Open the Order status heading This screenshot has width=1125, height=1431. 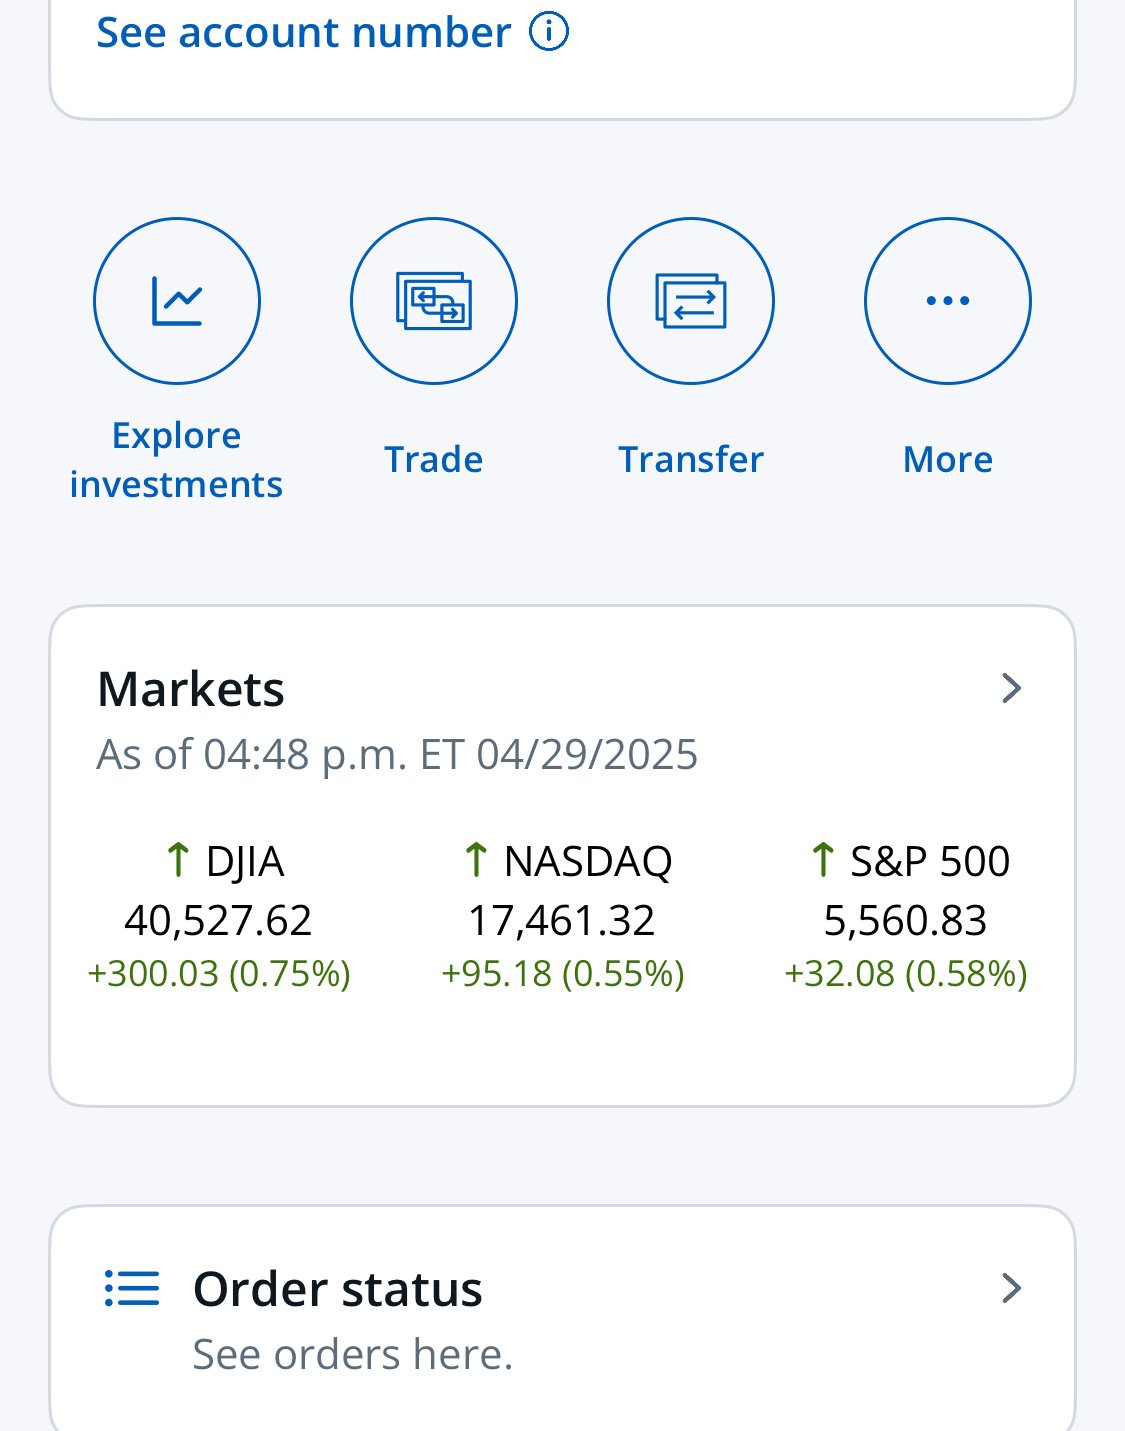click(x=338, y=1289)
